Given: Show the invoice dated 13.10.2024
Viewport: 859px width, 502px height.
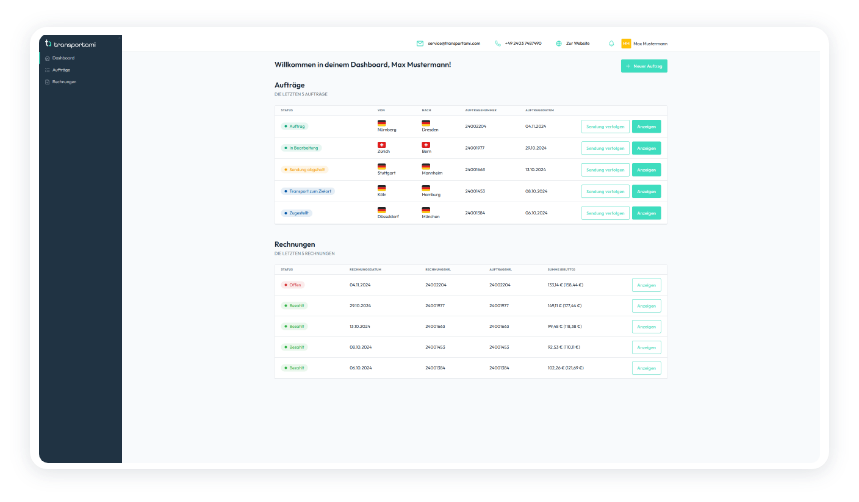Looking at the screenshot, I should coord(646,327).
